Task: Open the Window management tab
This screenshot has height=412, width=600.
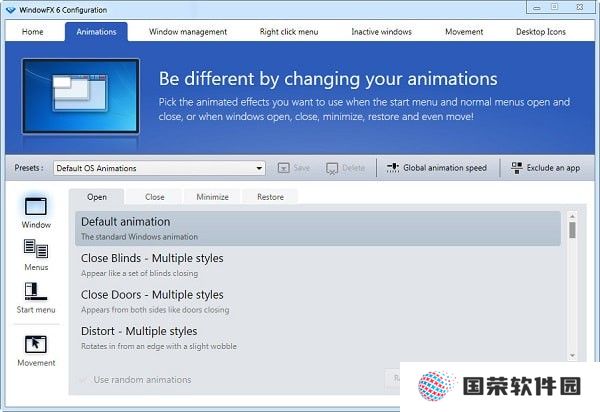Action: click(188, 32)
